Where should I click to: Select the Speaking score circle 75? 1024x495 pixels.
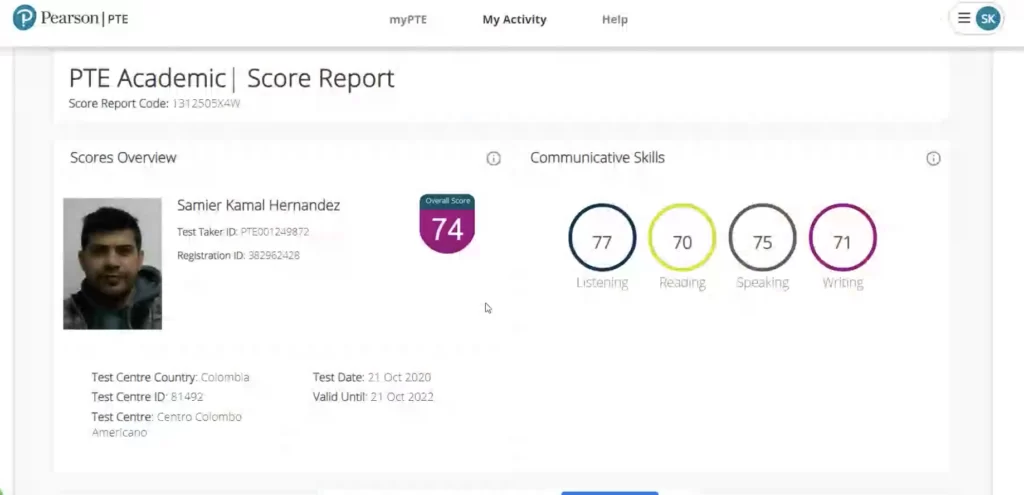tap(763, 238)
